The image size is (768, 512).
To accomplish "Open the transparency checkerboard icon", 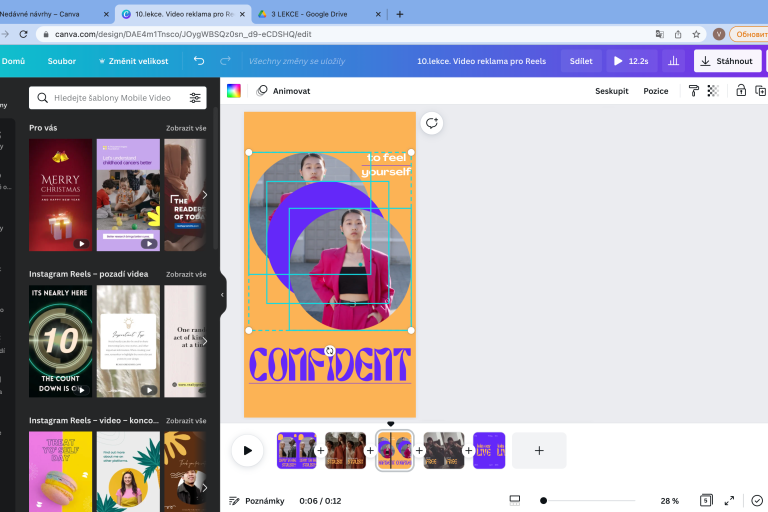I will point(713,90).
